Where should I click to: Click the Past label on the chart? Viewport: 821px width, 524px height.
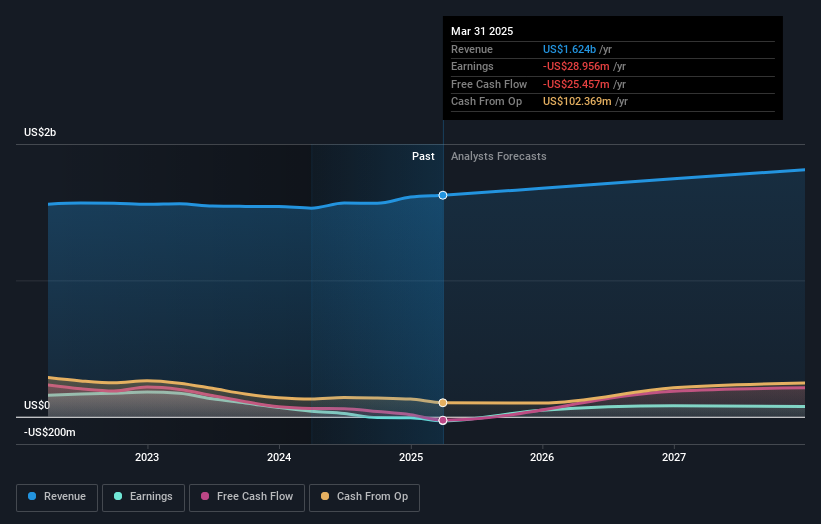coord(423,156)
